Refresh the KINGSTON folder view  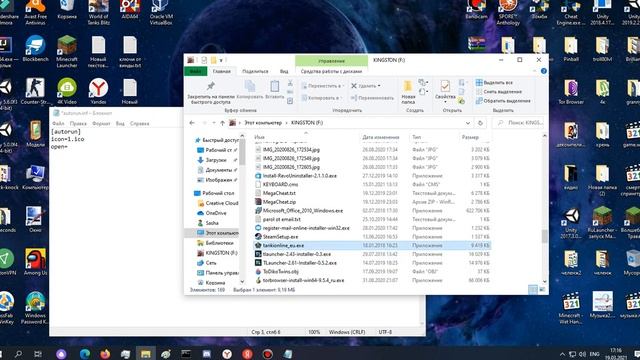[480, 122]
